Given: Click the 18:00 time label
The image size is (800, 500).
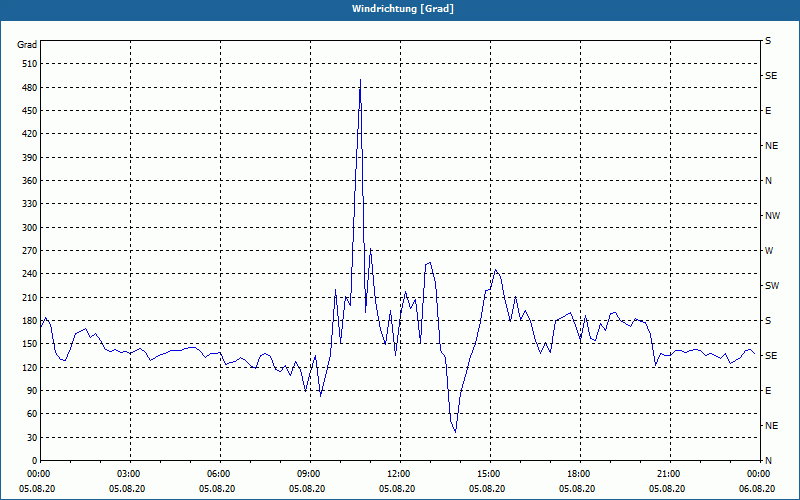Looking at the screenshot, I should click(580, 474).
